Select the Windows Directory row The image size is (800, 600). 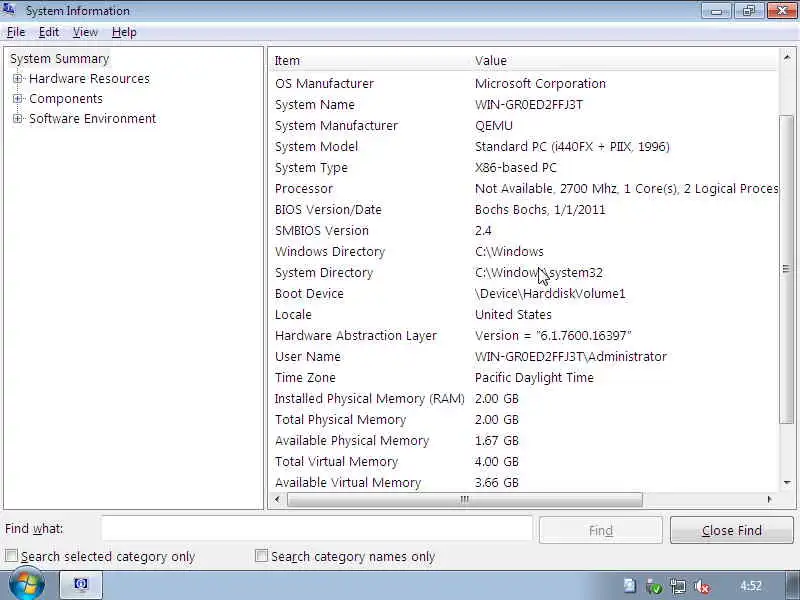tap(524, 252)
